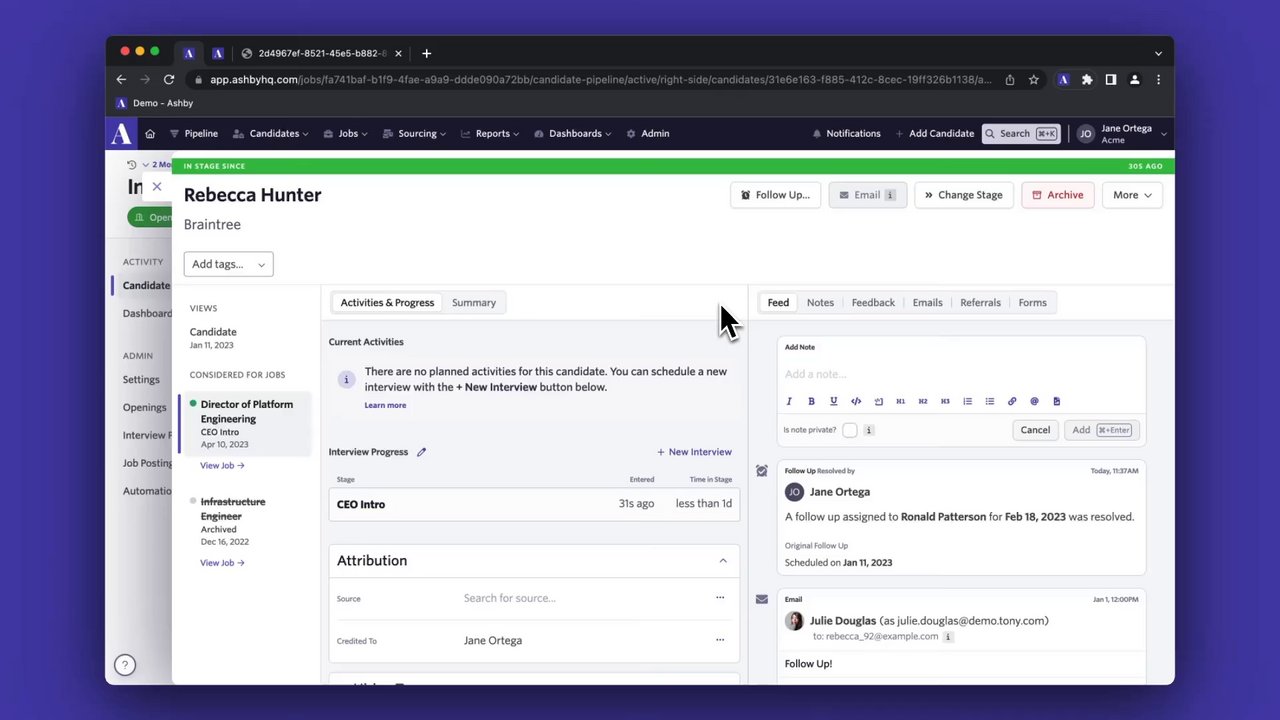1280x720 pixels.
Task: Open the Learn more link
Action: (385, 405)
